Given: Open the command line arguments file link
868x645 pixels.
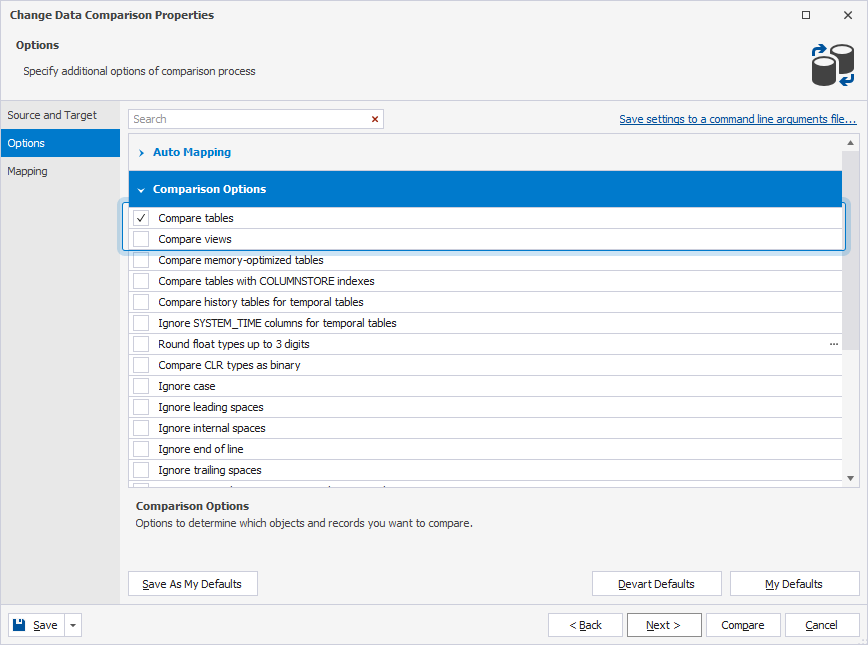Looking at the screenshot, I should (737, 119).
